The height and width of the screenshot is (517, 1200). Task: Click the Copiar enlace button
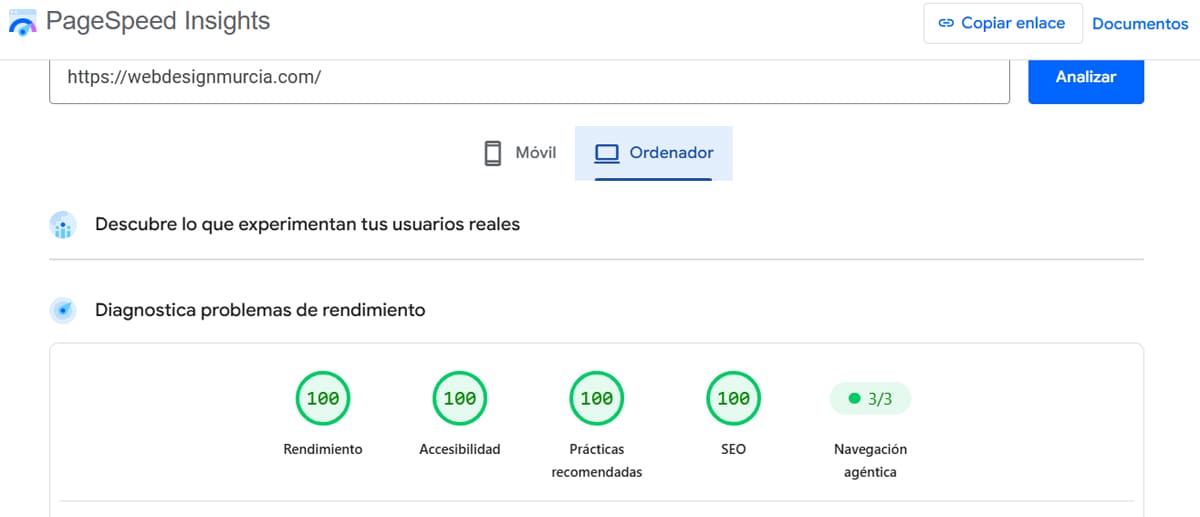pyautogui.click(x=1003, y=23)
